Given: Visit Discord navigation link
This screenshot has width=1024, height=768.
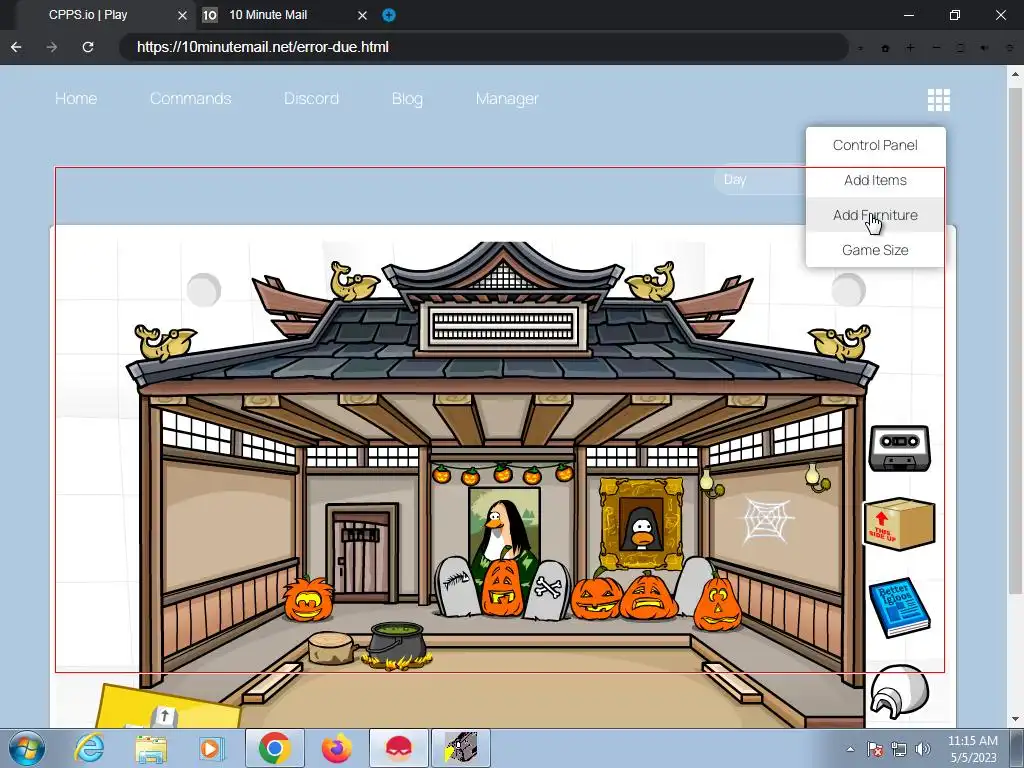Looking at the screenshot, I should (312, 99).
